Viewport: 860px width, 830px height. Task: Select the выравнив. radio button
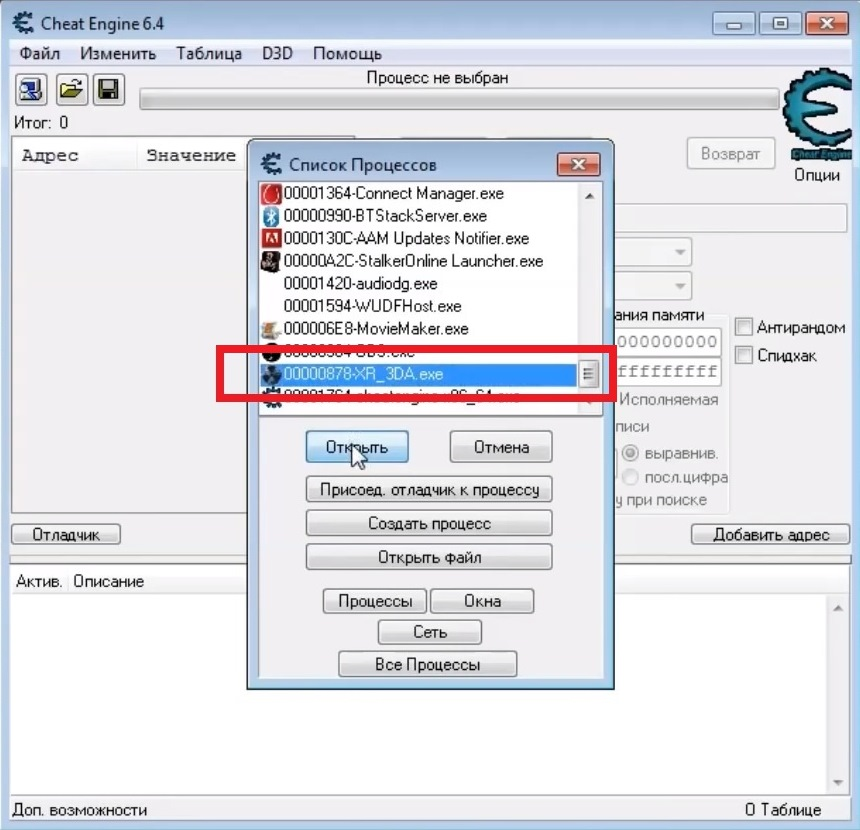(631, 453)
